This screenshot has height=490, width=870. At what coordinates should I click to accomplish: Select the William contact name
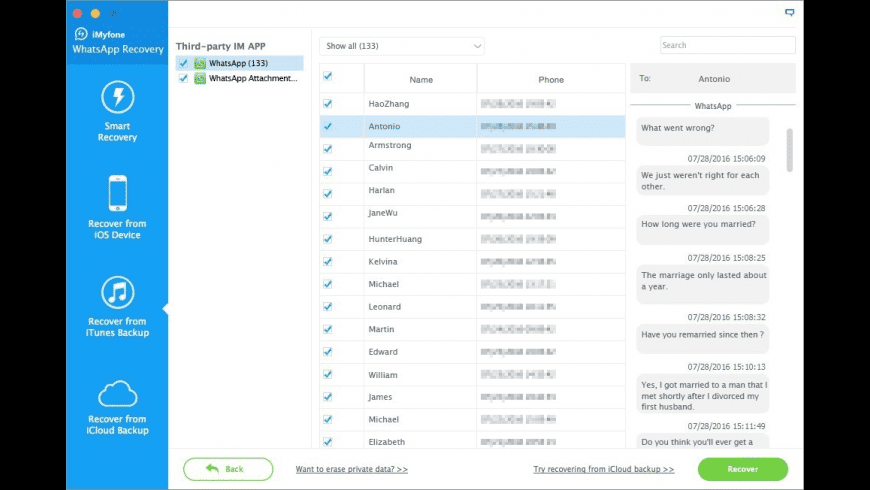383,375
